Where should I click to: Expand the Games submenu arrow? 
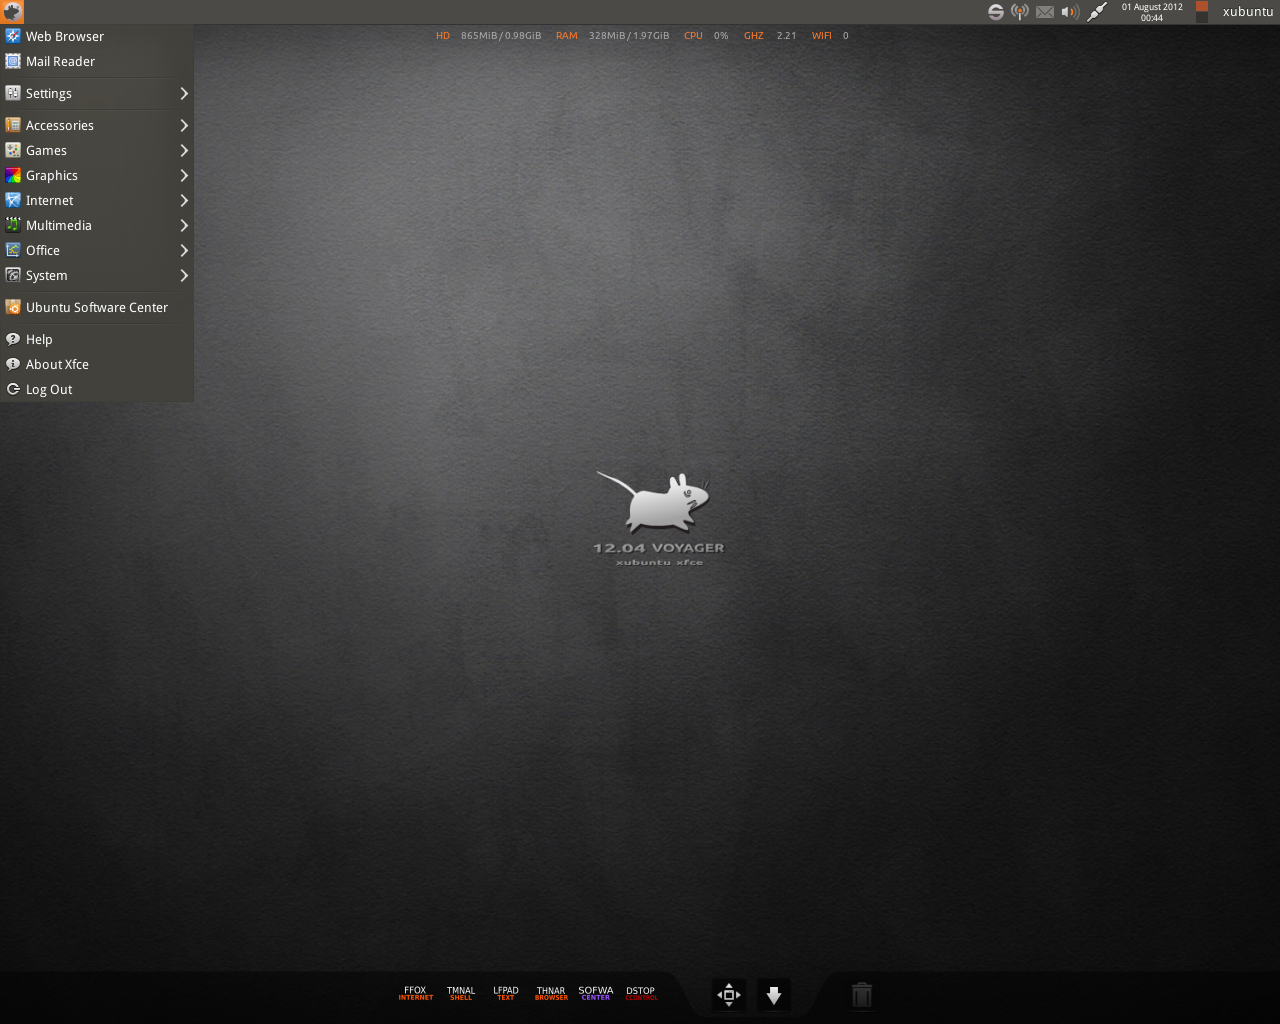(184, 150)
